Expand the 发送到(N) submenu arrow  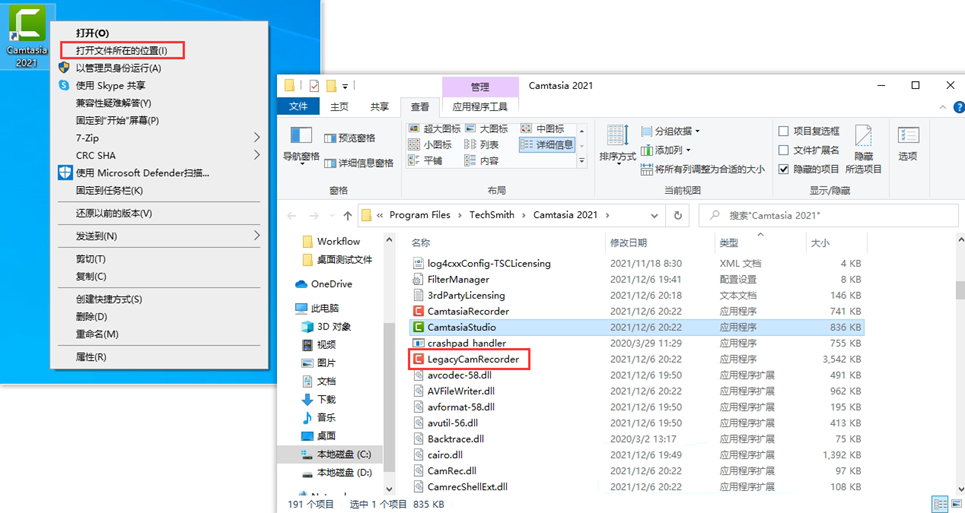tap(256, 236)
